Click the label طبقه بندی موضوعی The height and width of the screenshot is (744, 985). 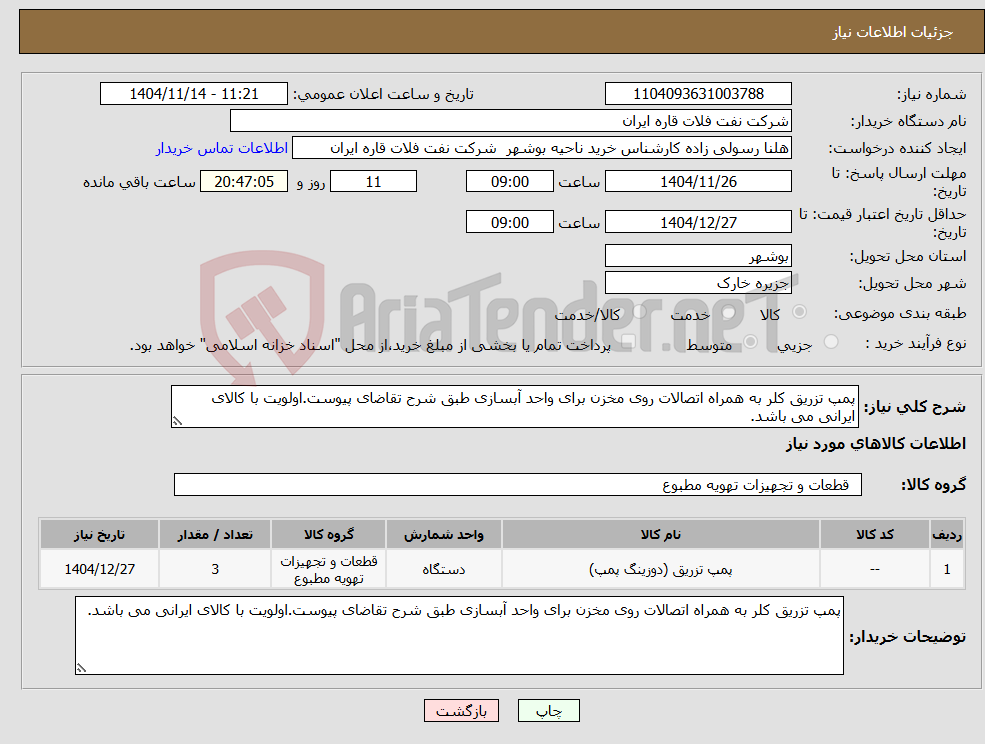pyautogui.click(x=900, y=313)
